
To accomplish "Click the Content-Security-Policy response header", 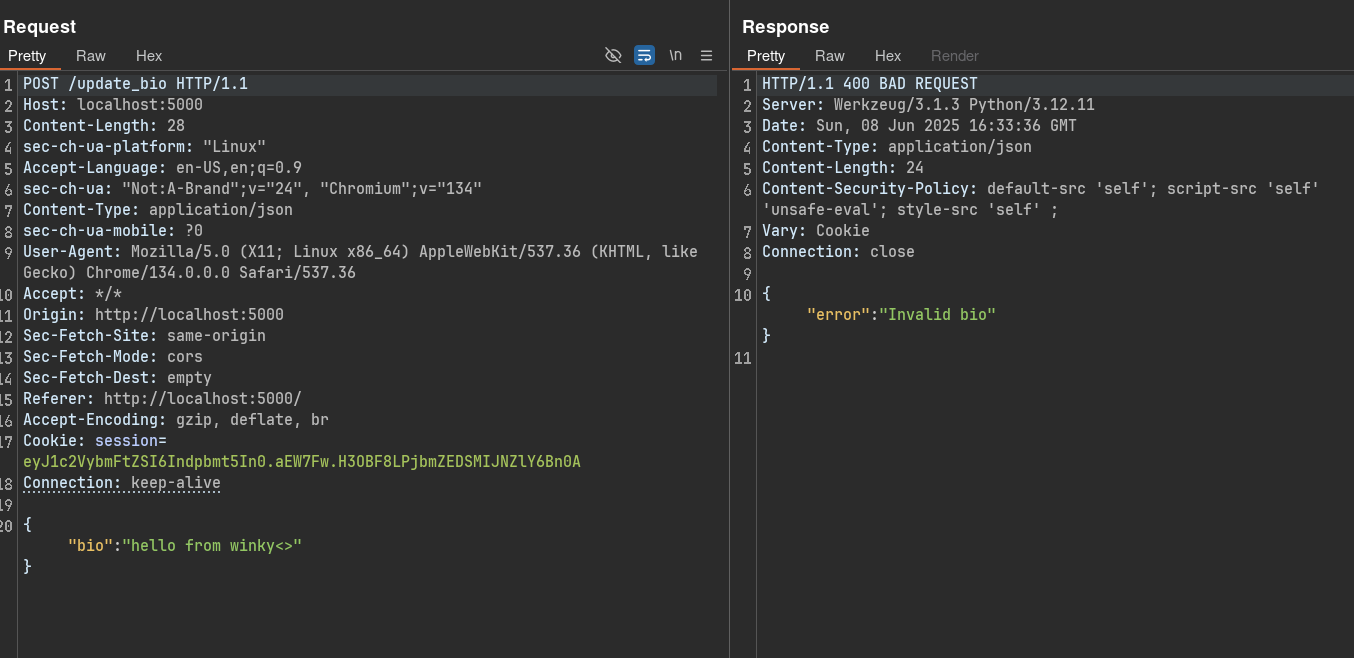I will click(870, 189).
